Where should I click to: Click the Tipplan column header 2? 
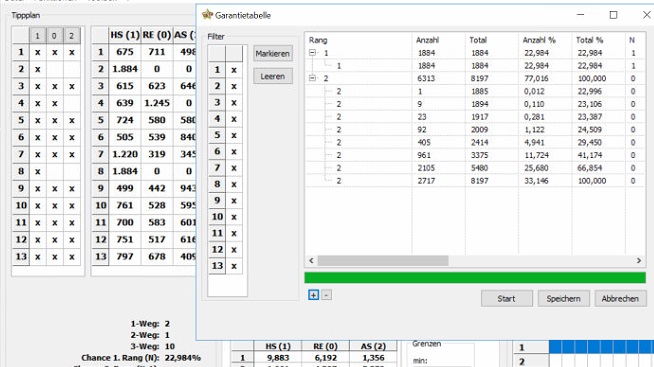[x=71, y=36]
